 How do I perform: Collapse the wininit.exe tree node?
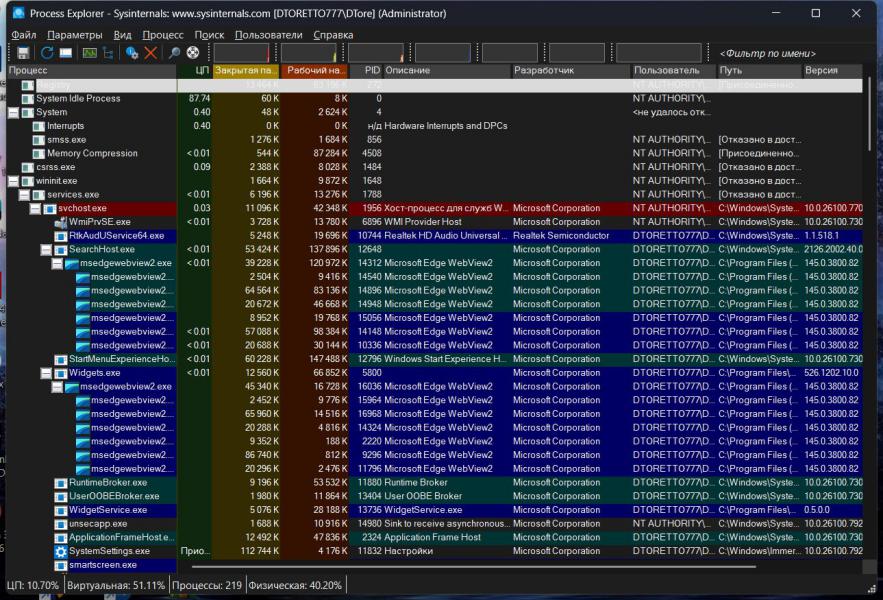coord(13,181)
